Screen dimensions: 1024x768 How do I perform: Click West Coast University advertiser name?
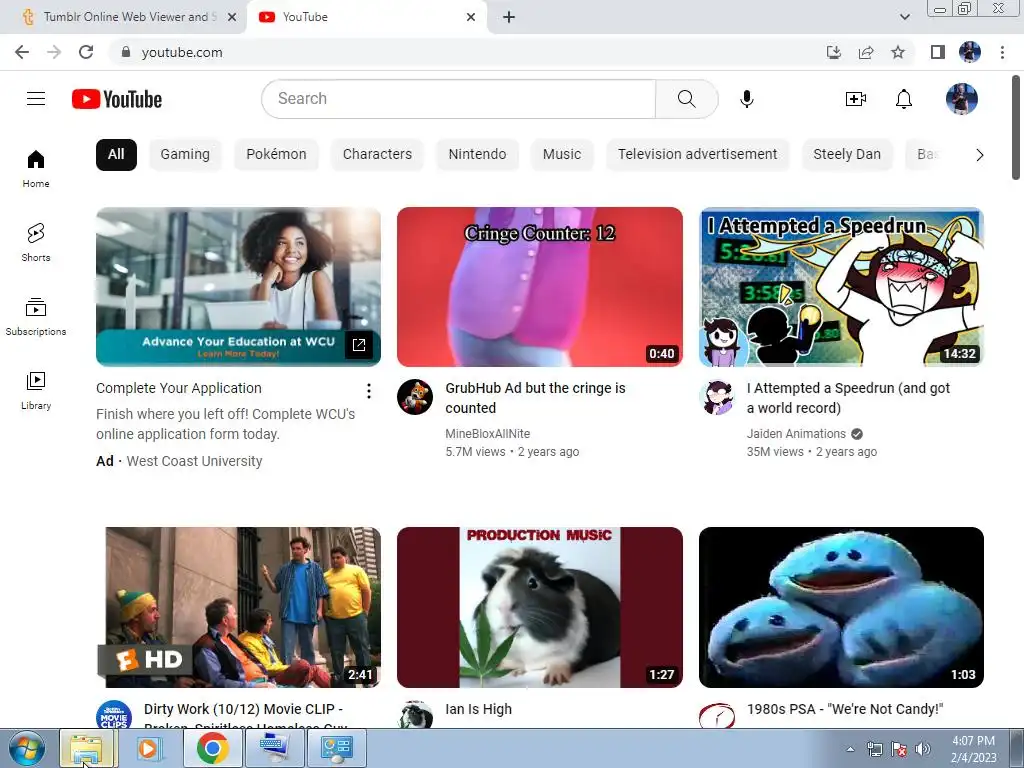(x=195, y=461)
